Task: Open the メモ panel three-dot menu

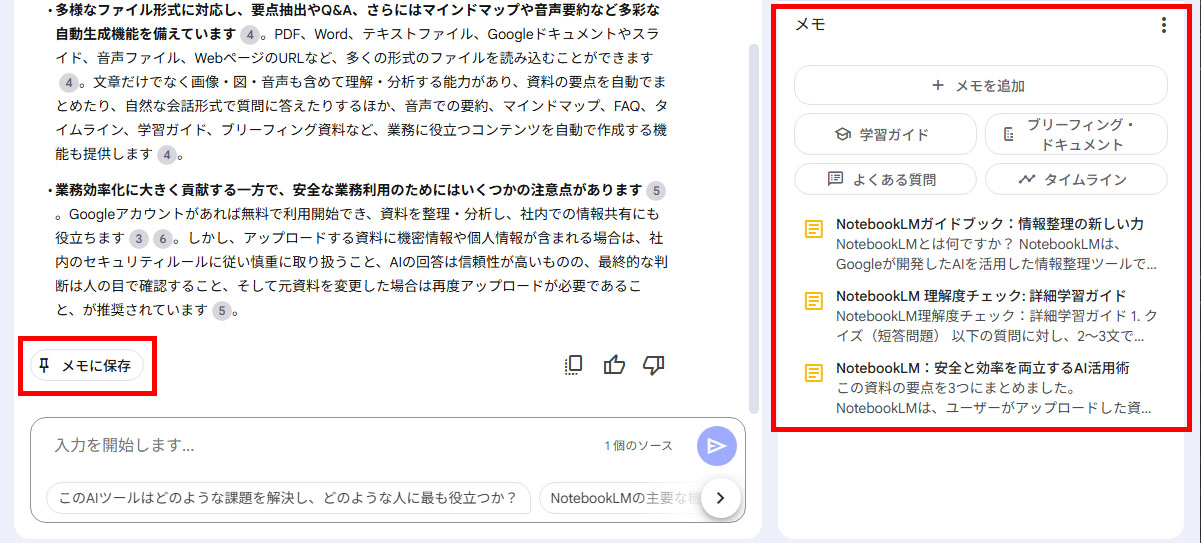Action: [1163, 26]
